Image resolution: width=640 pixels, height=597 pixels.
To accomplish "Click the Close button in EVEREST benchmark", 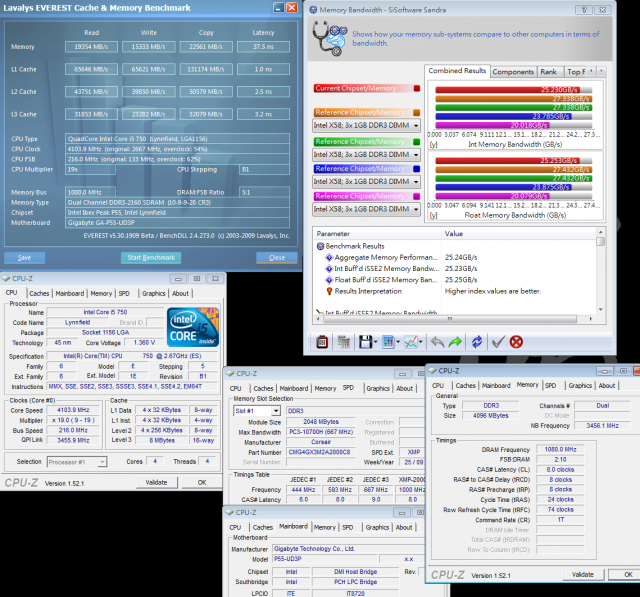I will (277, 257).
